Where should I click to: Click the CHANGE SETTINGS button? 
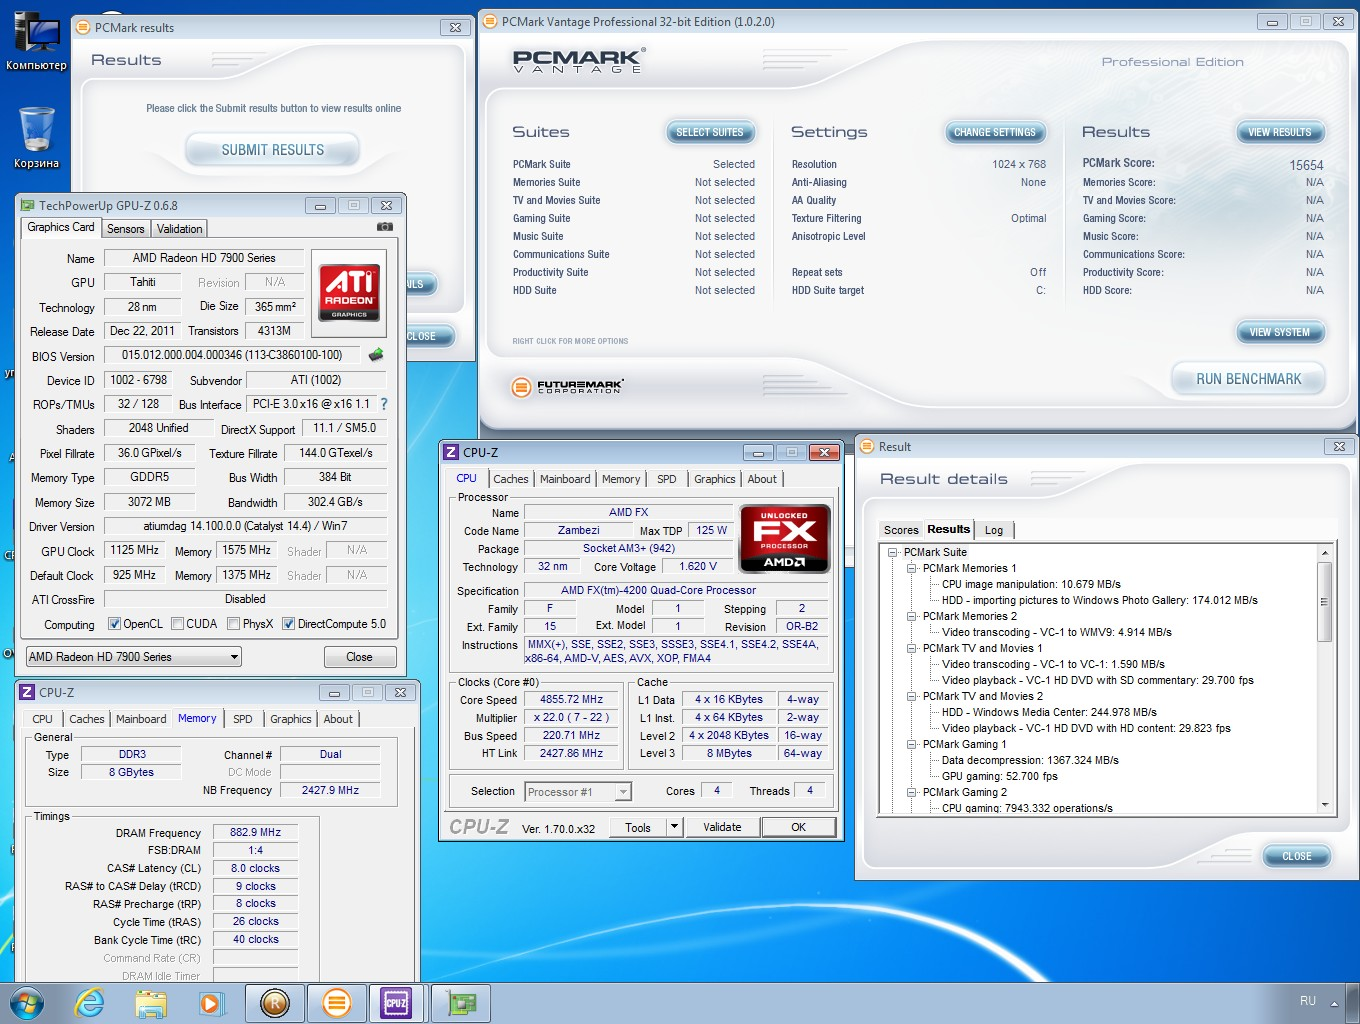(x=995, y=132)
